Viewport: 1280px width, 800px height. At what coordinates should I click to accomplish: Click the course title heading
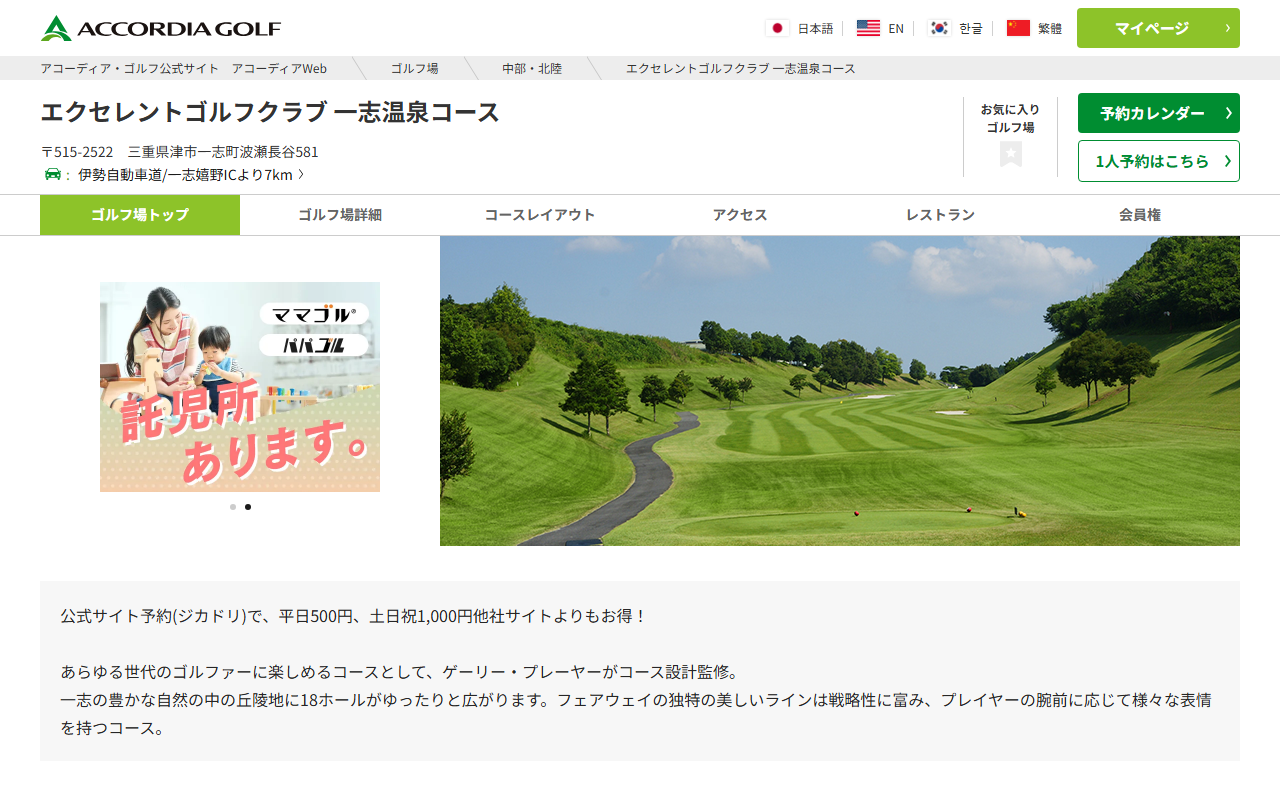point(270,112)
